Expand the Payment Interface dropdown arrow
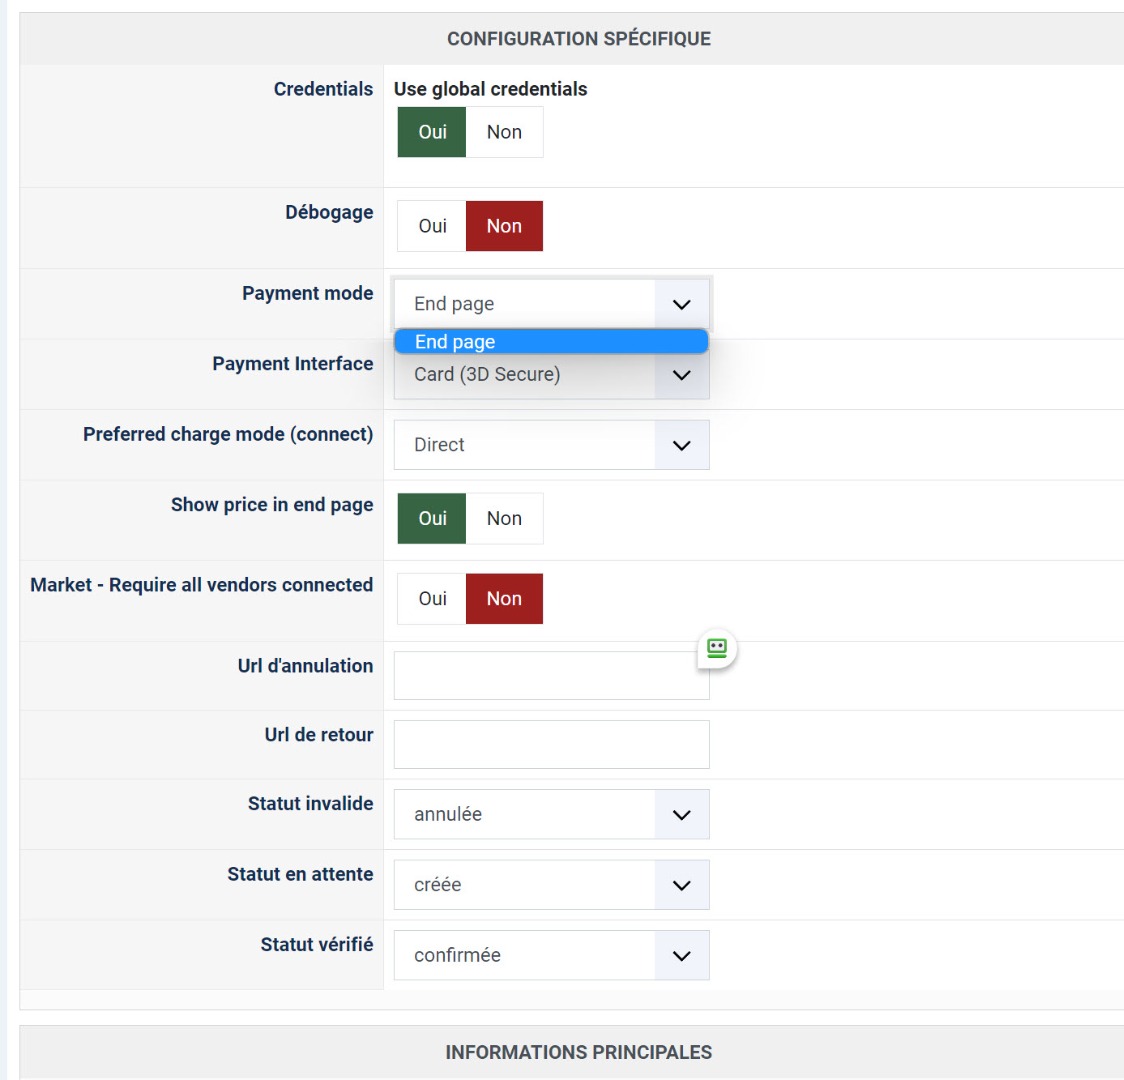The width and height of the screenshot is (1124, 1080). click(x=682, y=375)
